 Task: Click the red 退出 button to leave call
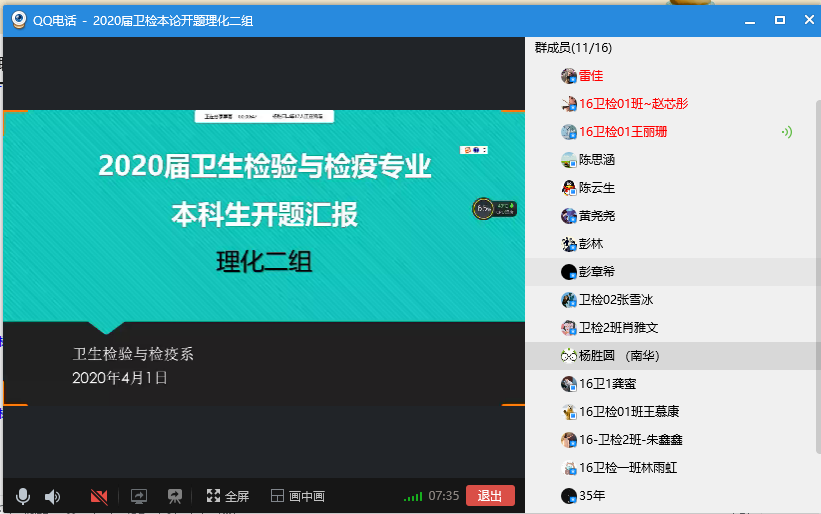point(490,496)
